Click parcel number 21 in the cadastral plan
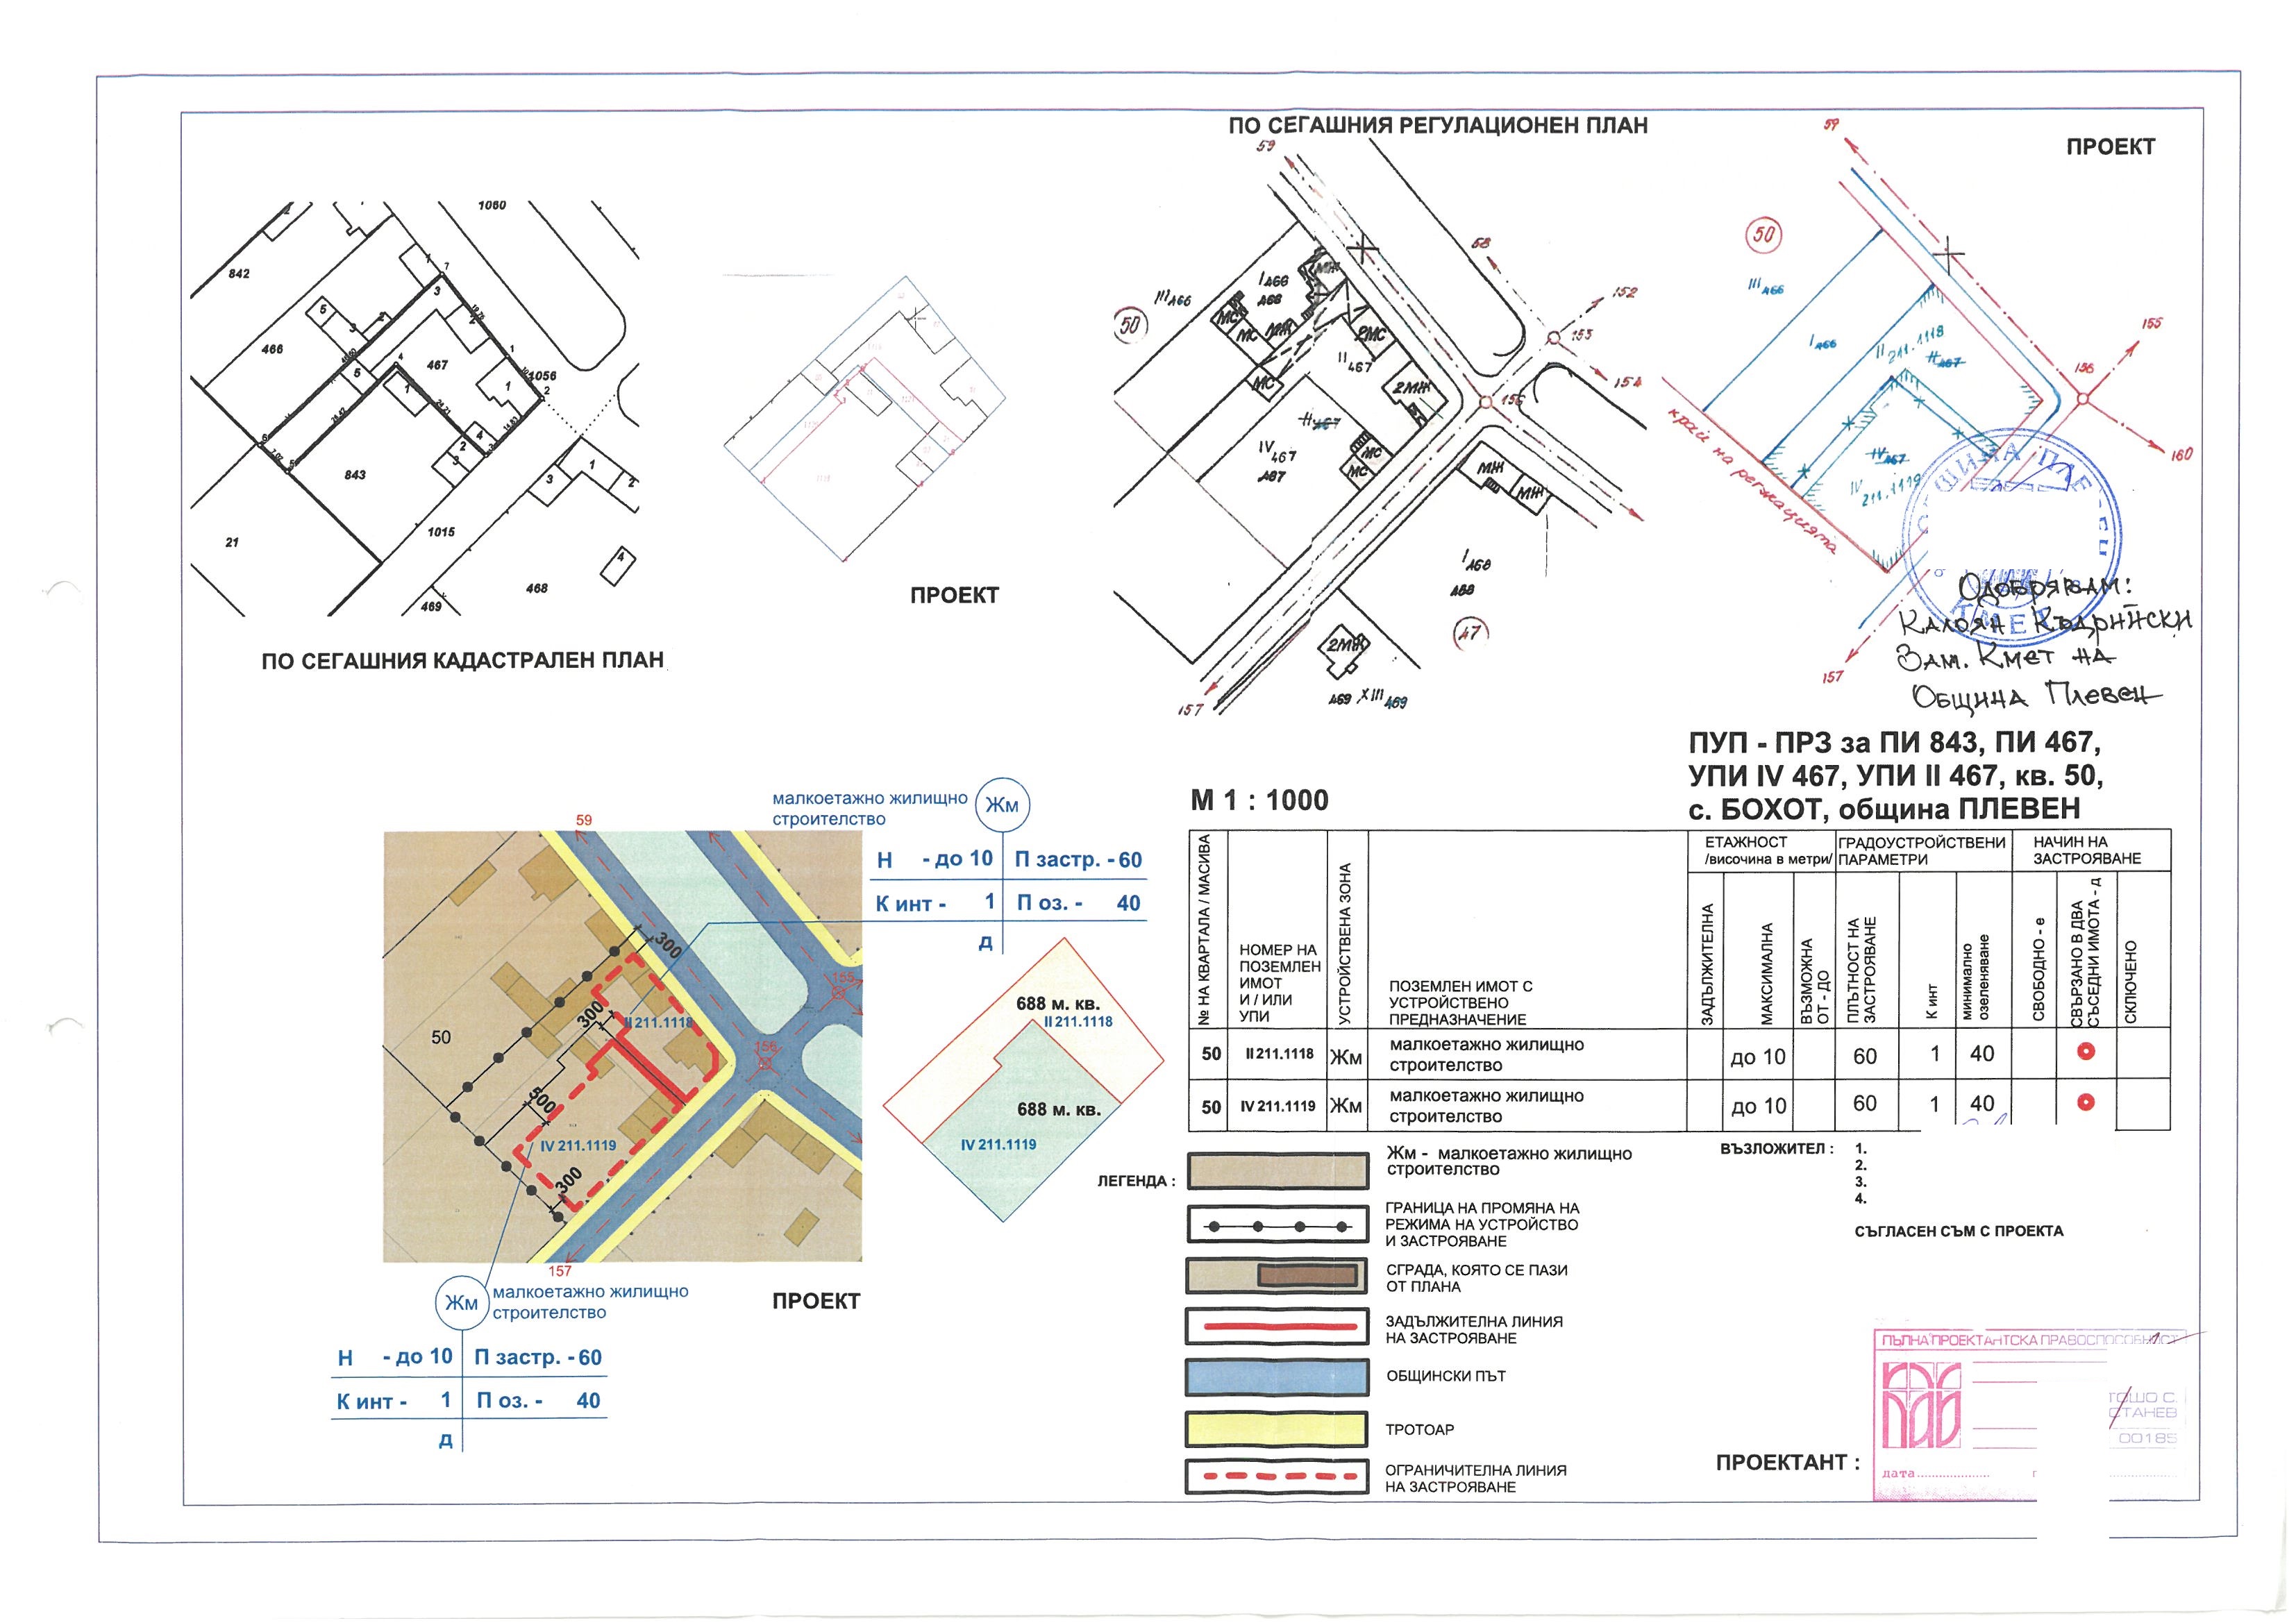The height and width of the screenshot is (1623, 2296). click(232, 543)
